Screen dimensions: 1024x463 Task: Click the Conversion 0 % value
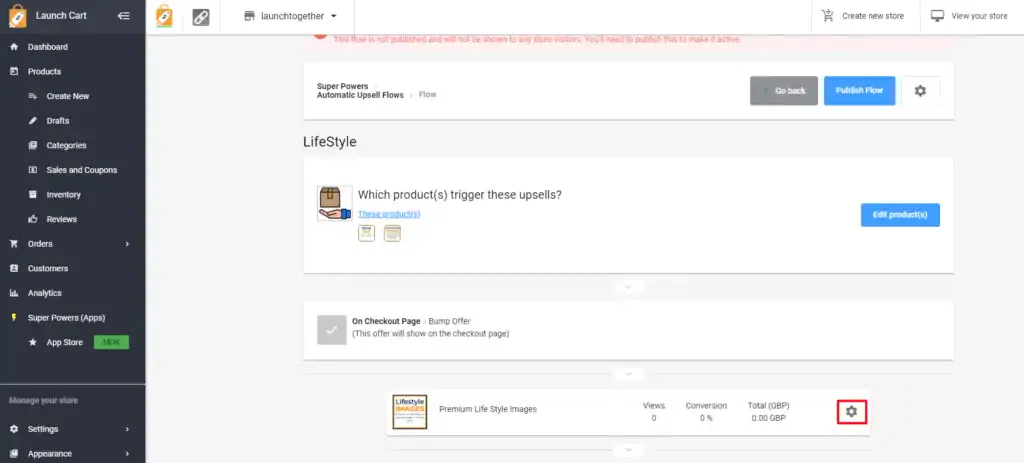pyautogui.click(x=706, y=418)
